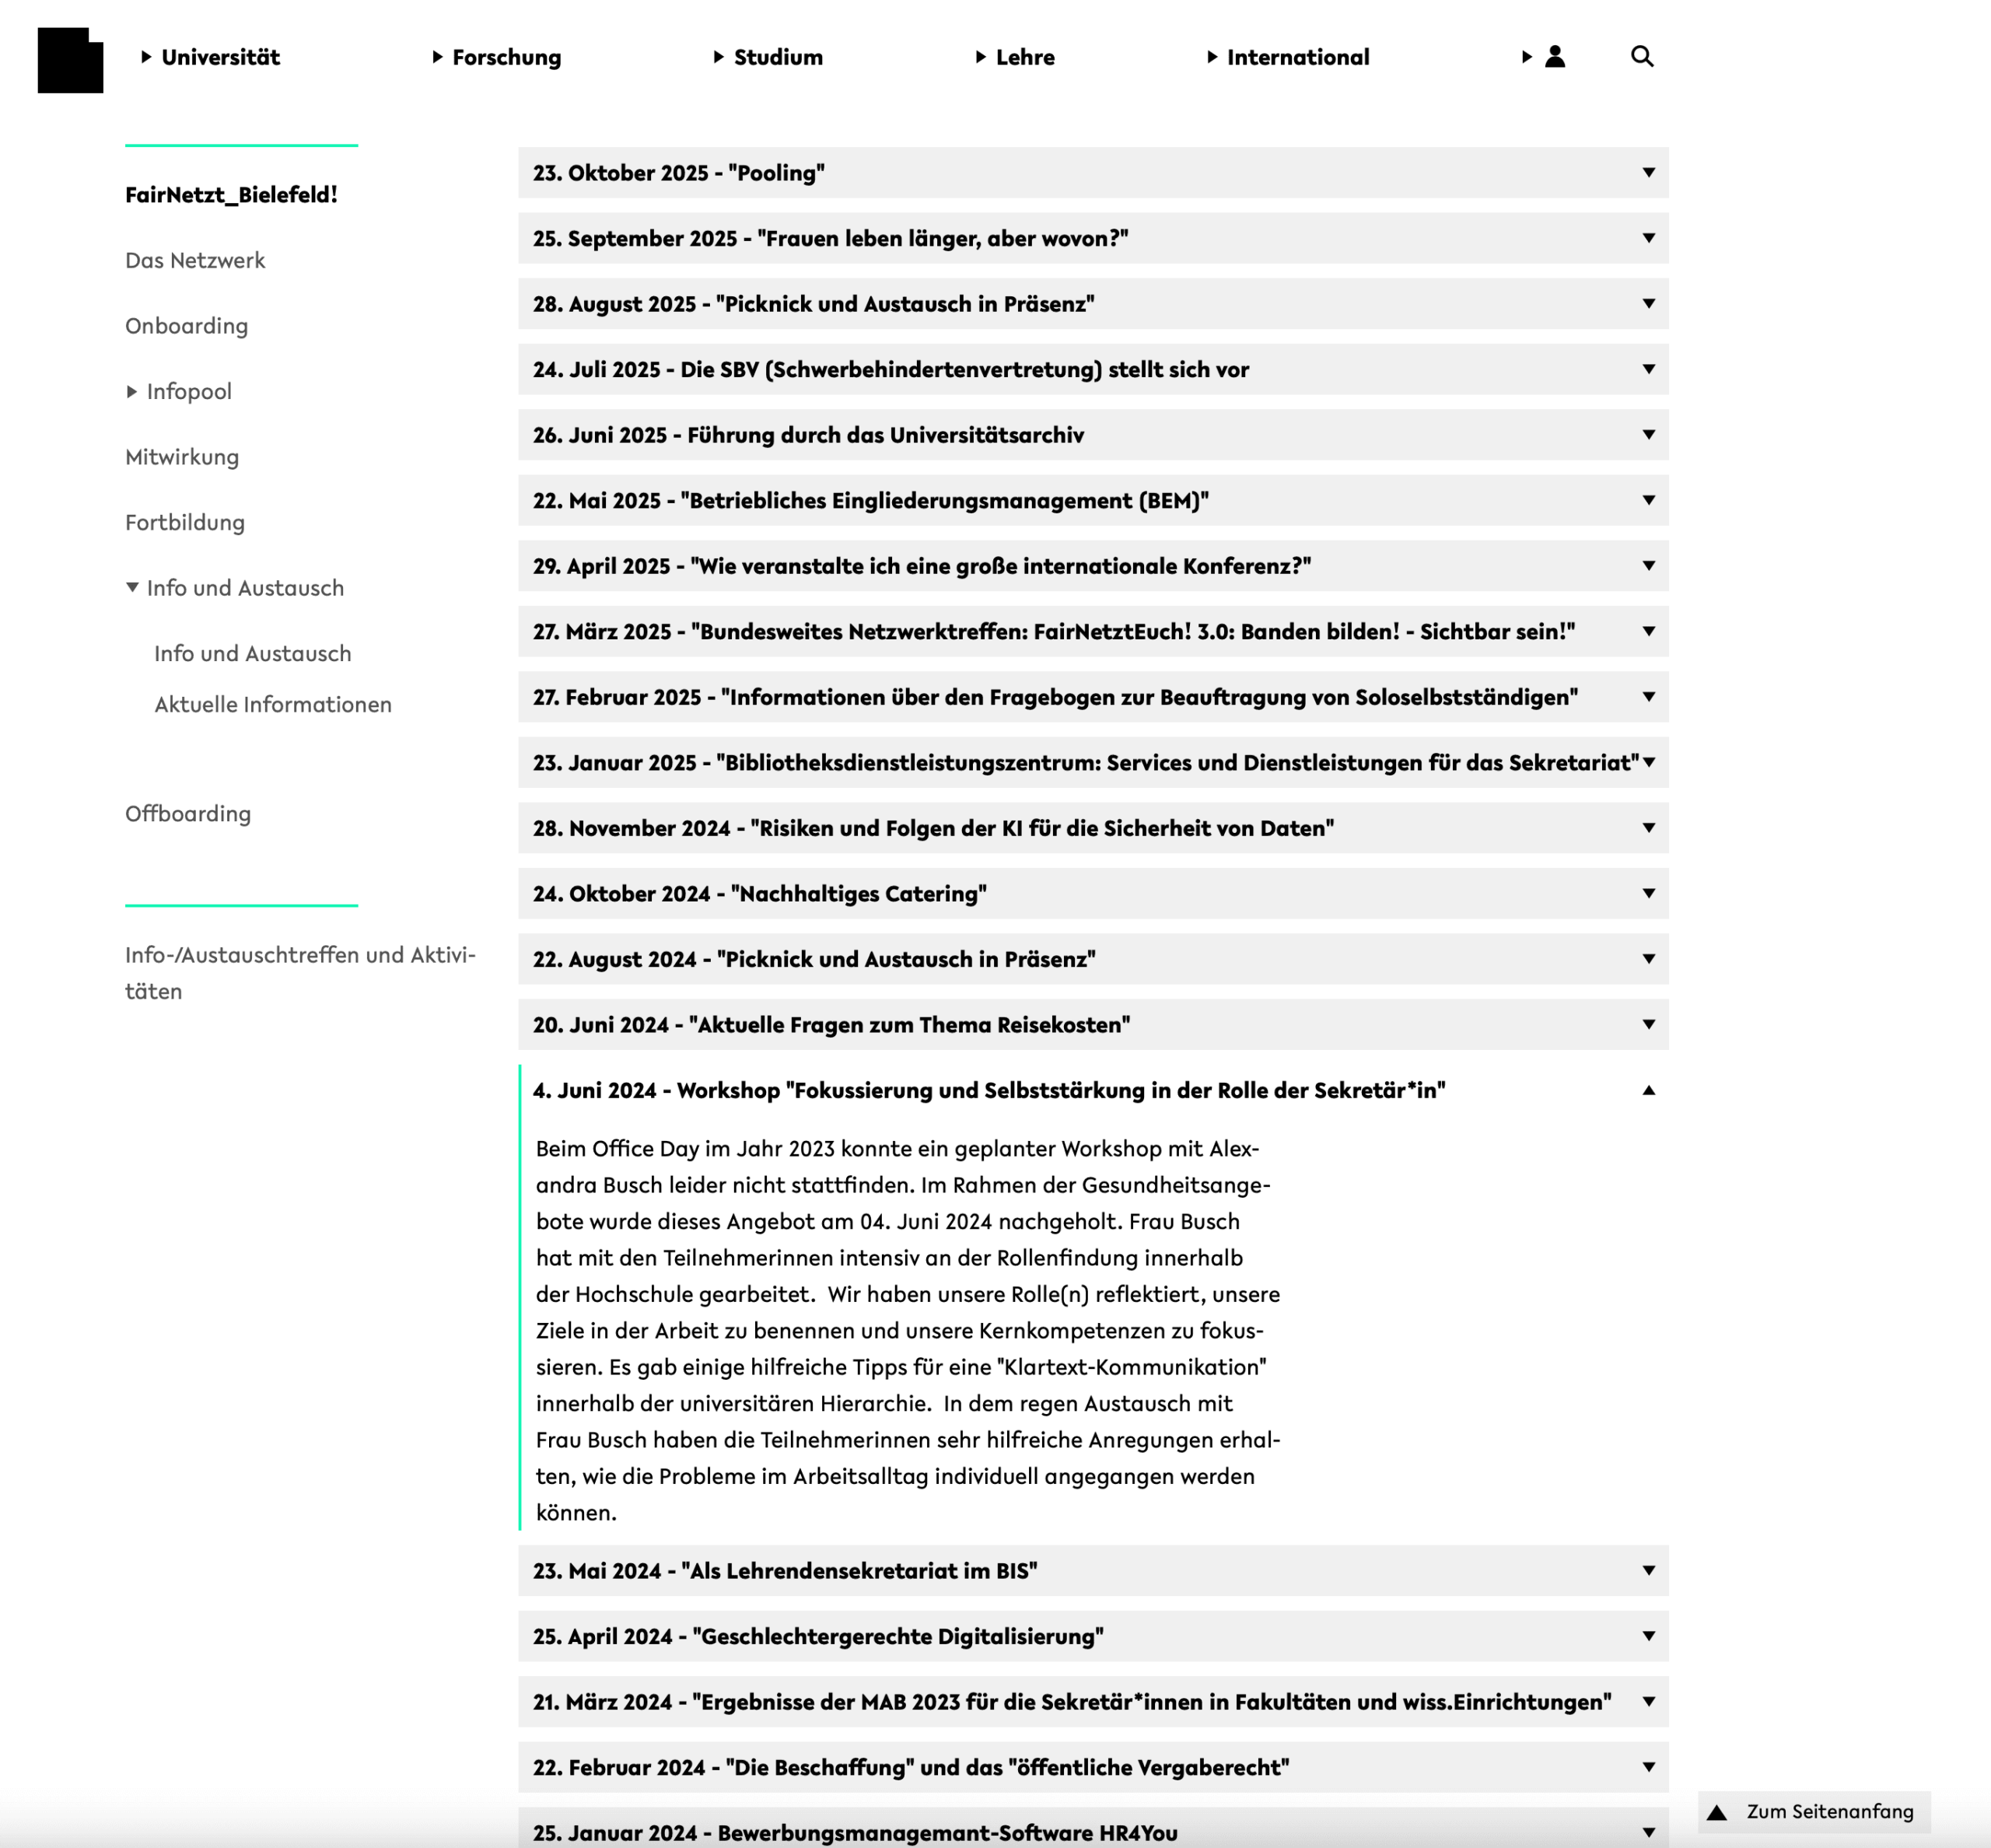Click FairNetzt_Bielefeld! sidebar heading

(231, 195)
